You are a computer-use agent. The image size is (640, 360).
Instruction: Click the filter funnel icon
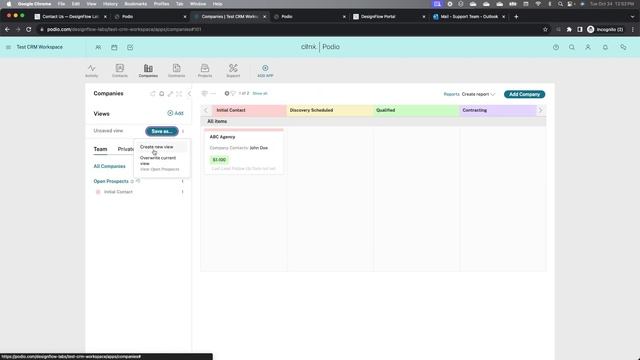point(233,93)
